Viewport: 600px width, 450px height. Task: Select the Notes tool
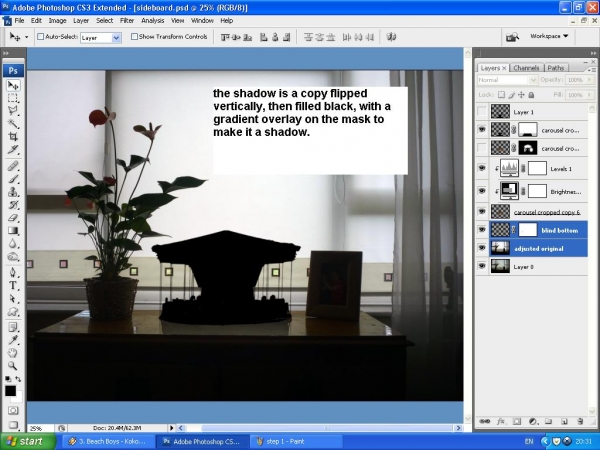[13, 327]
